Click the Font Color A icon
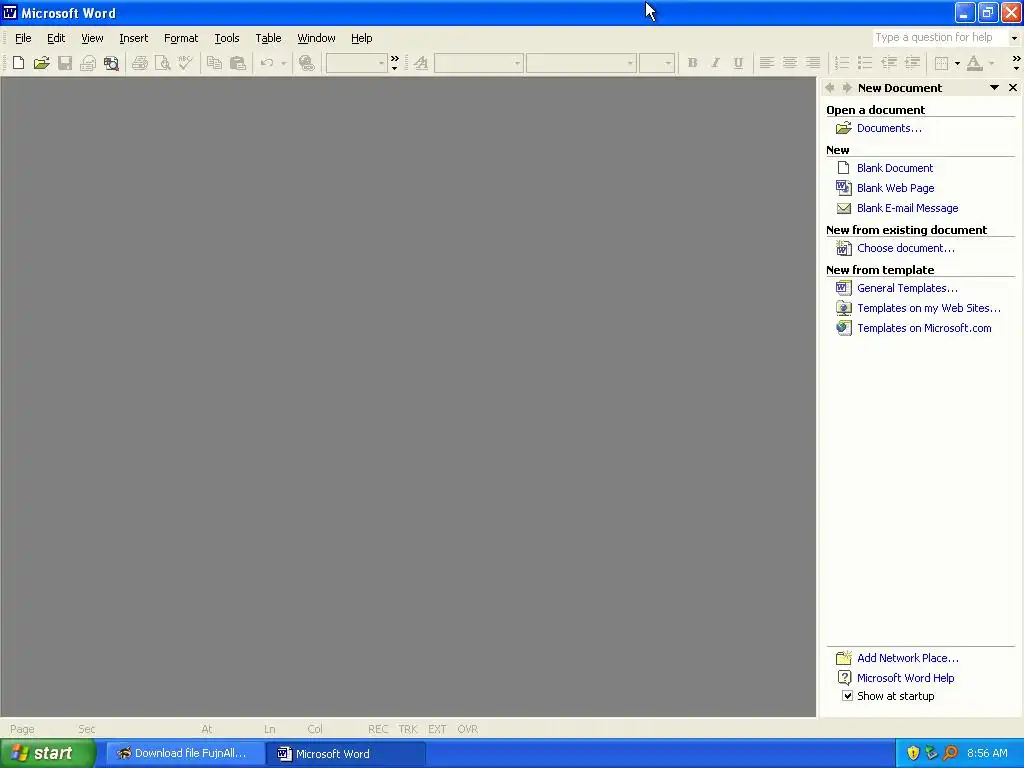The width and height of the screenshot is (1024, 768). click(x=974, y=63)
